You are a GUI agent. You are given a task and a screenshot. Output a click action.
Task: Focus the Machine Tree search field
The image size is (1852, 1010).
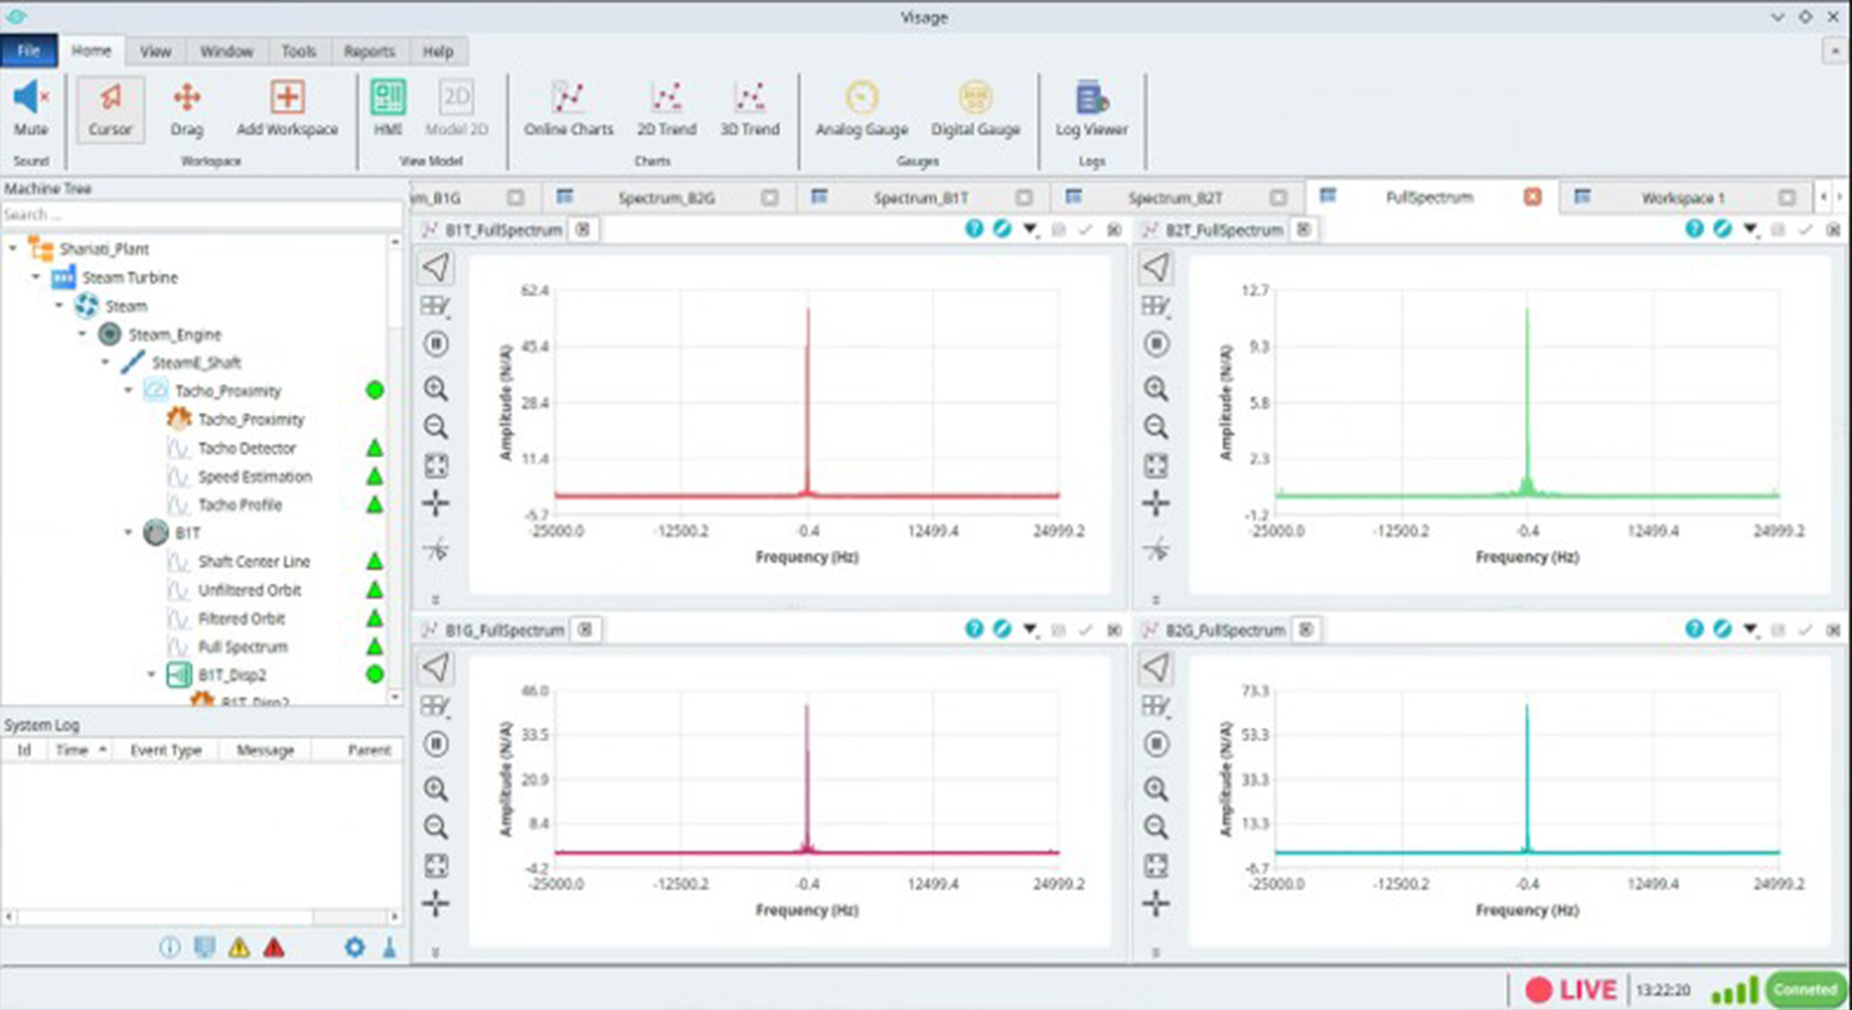(x=200, y=214)
